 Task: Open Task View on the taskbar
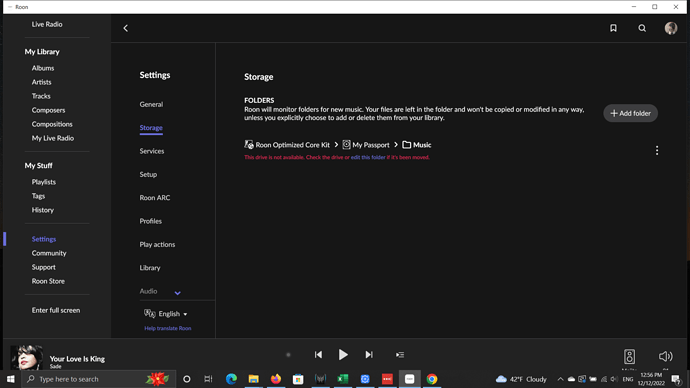208,379
